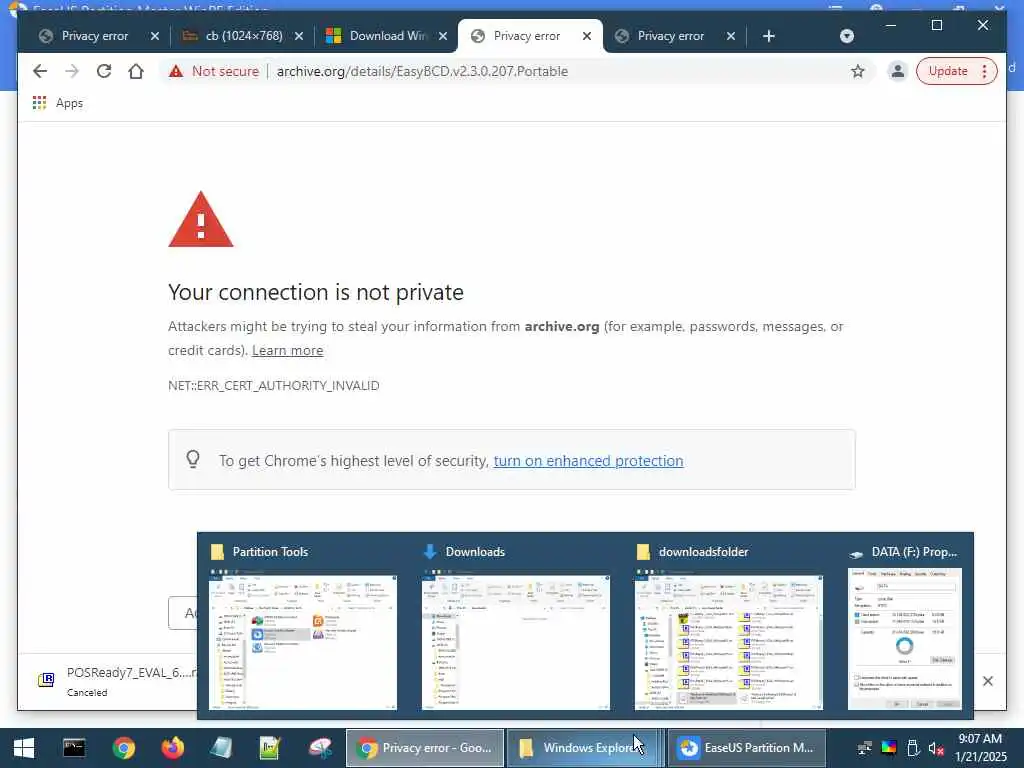The image size is (1024, 768).
Task: Open the tab search dropdown
Action: 846,36
